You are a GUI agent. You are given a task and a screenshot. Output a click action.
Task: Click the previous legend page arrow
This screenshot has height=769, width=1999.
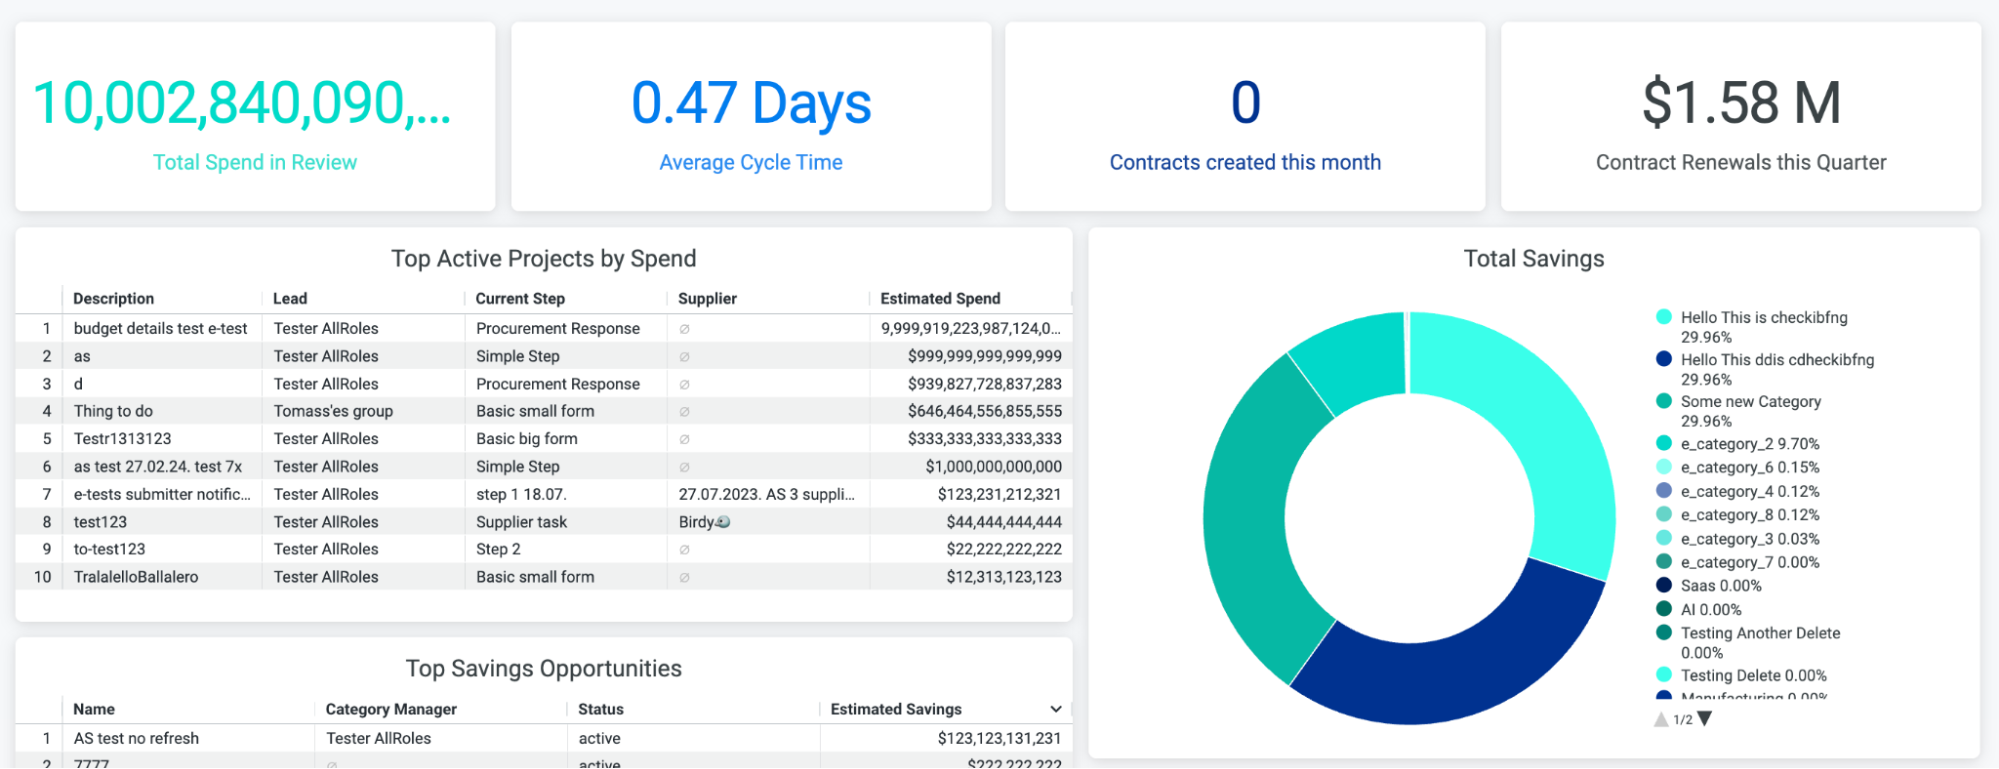1661,719
